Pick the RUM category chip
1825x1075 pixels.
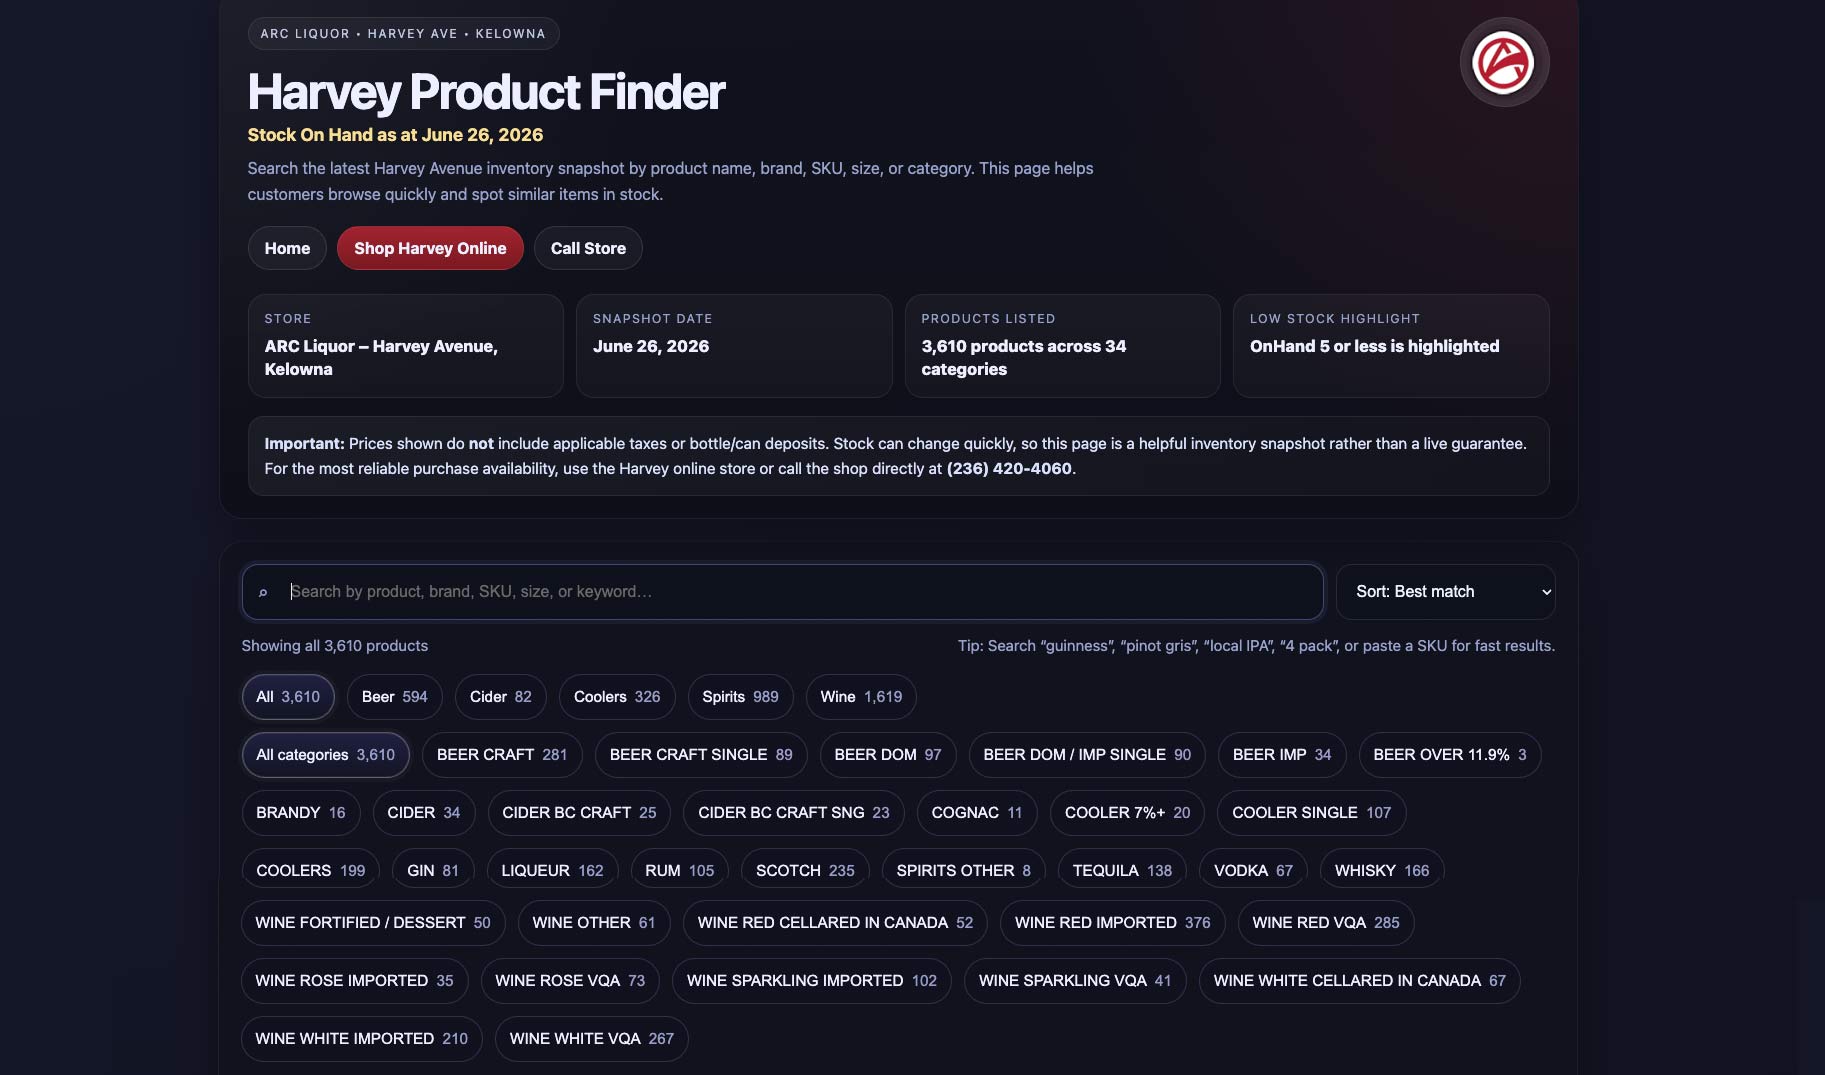tap(680, 868)
